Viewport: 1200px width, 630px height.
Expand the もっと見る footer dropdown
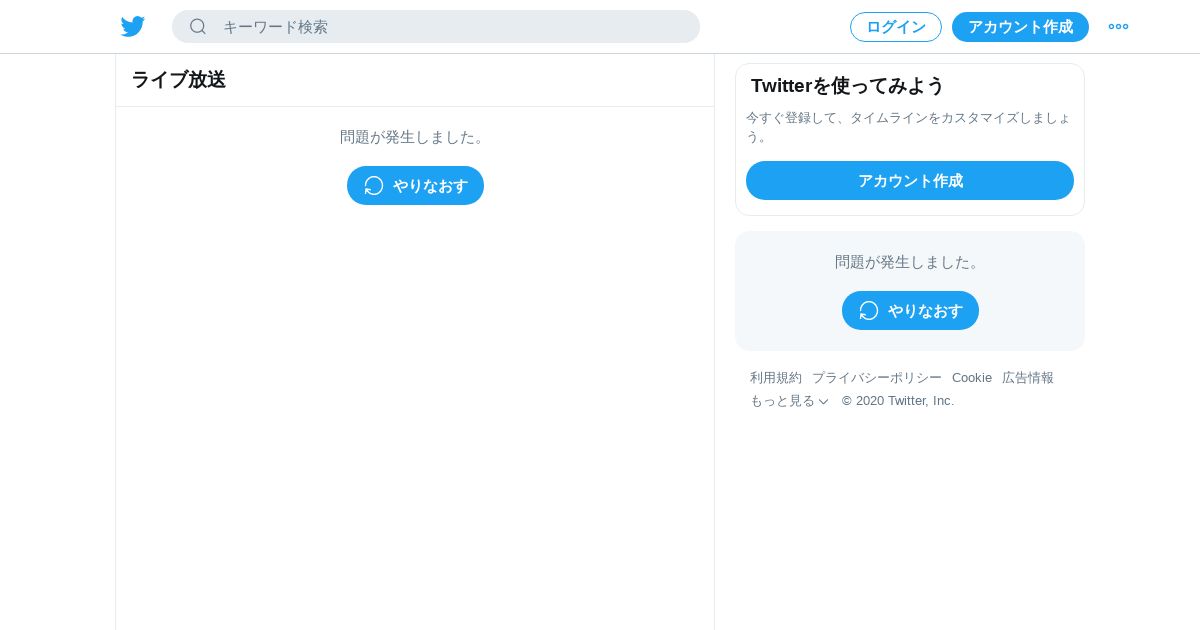(790, 401)
